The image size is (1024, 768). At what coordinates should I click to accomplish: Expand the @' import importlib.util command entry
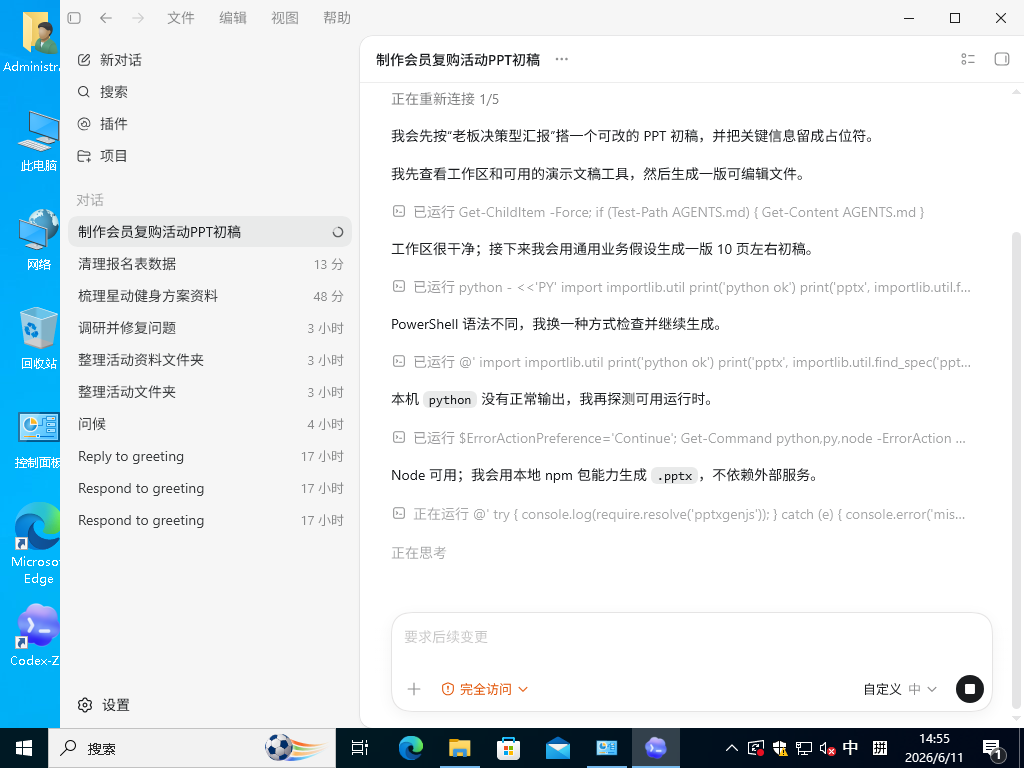pyautogui.click(x=681, y=362)
